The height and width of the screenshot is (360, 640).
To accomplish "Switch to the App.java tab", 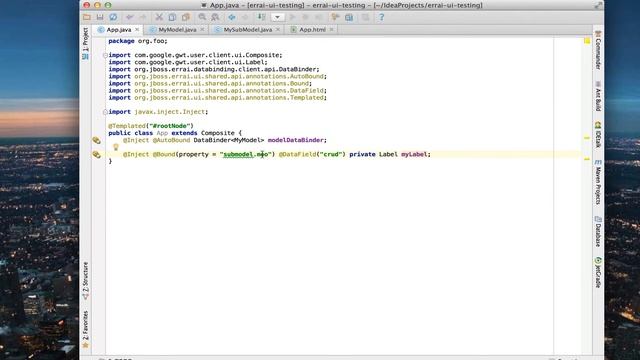I will [119, 30].
